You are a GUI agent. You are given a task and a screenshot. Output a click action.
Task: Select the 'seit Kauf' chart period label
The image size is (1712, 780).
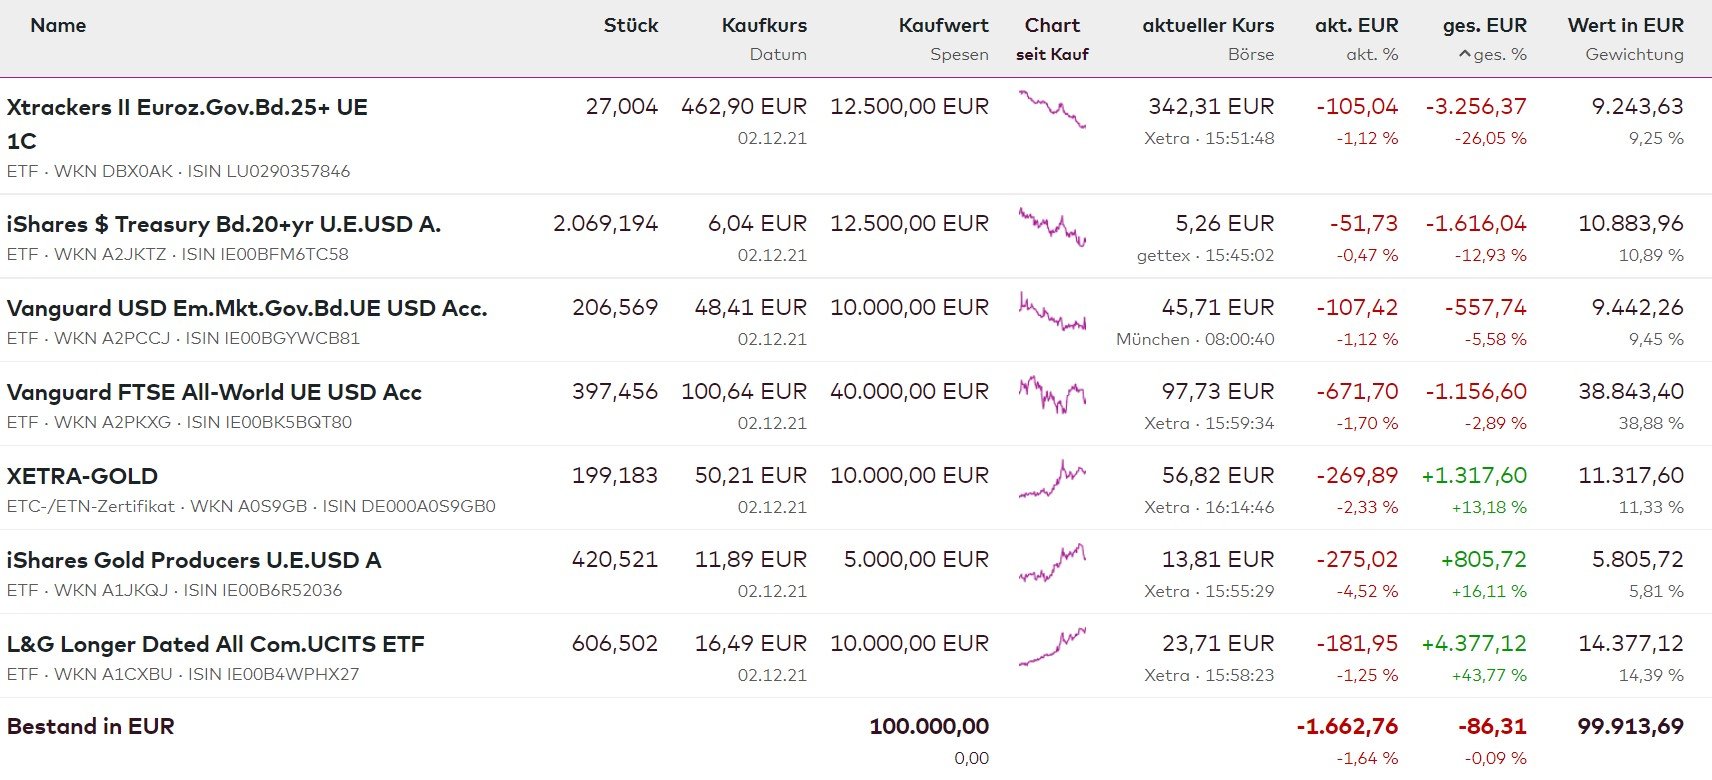(x=1052, y=54)
